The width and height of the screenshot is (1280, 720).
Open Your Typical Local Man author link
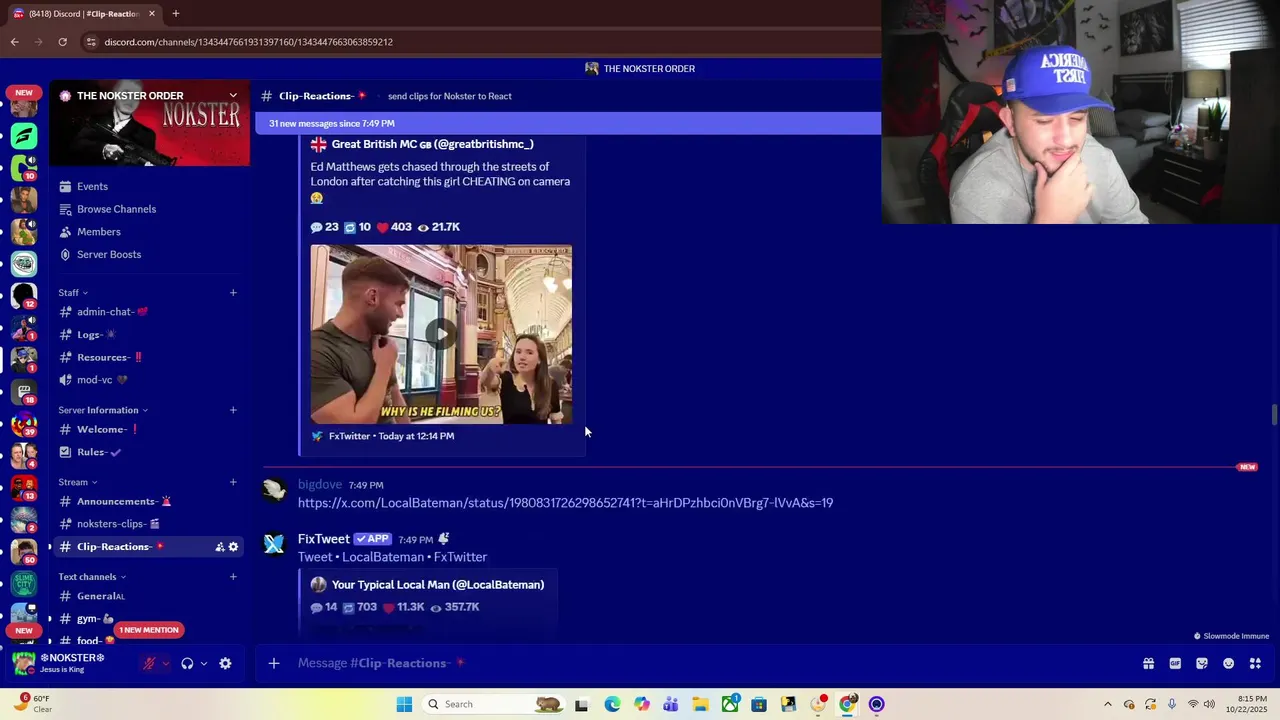(x=438, y=585)
